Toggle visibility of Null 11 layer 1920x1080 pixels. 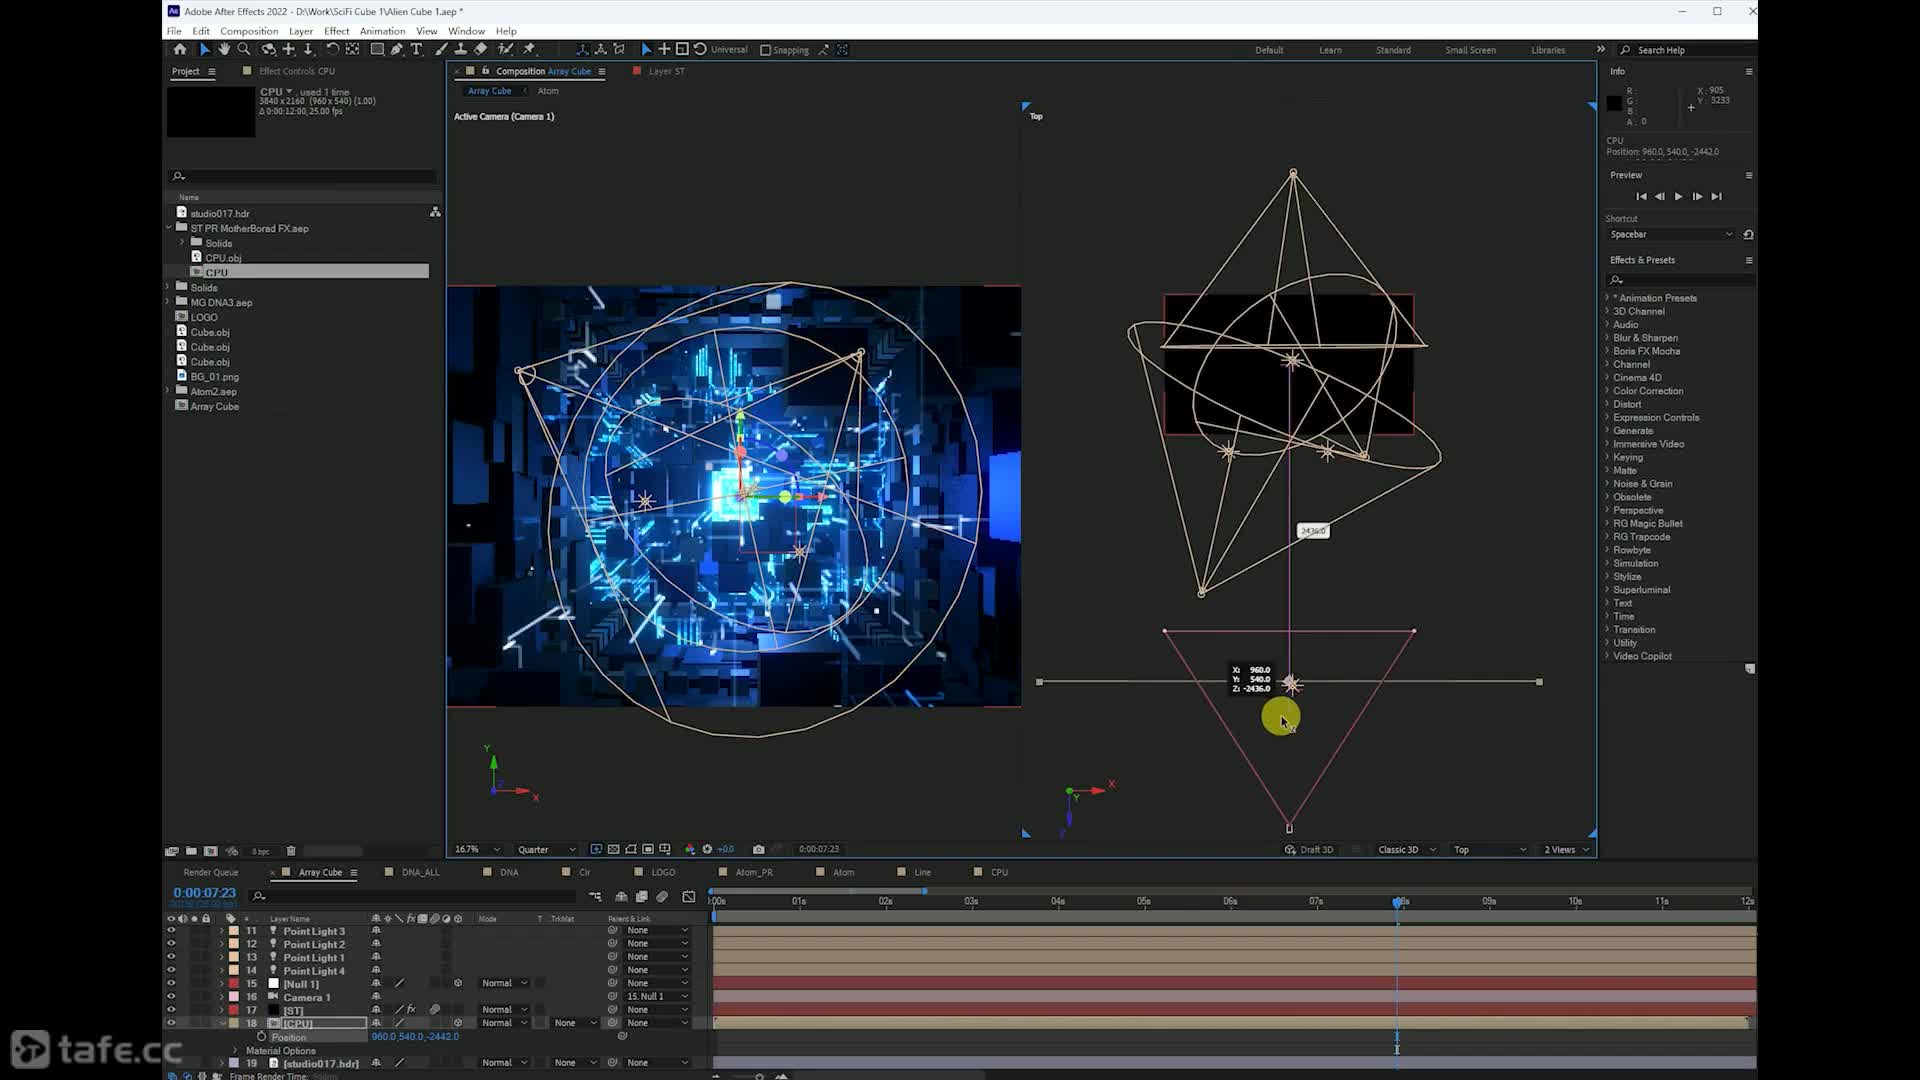tap(171, 982)
